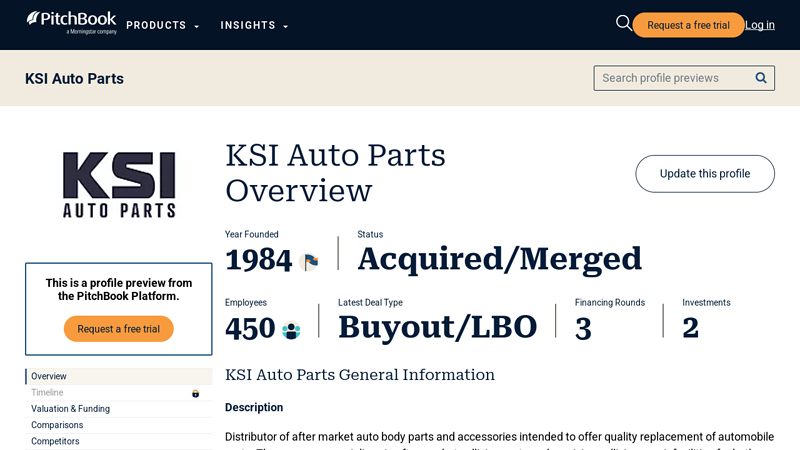Image resolution: width=800 pixels, height=450 pixels.
Task: Select Overview in sidebar navigation
Action: click(x=119, y=376)
